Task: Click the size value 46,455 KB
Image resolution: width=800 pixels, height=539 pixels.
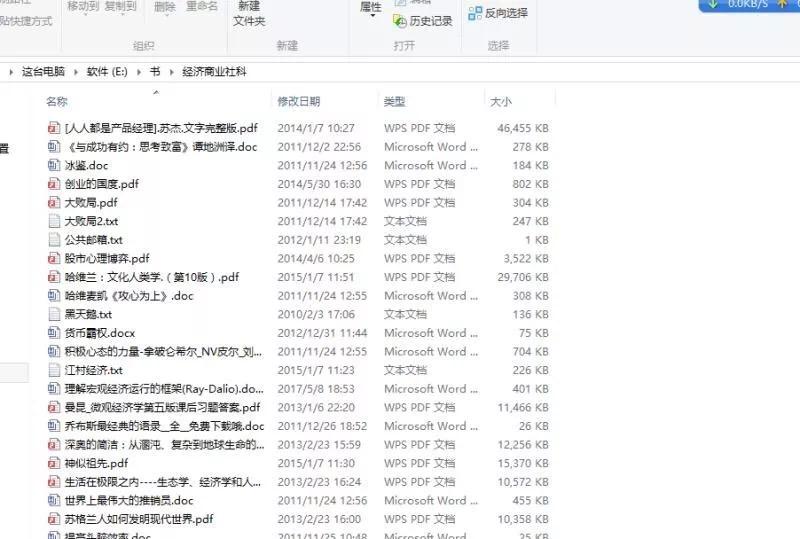Action: 523,128
